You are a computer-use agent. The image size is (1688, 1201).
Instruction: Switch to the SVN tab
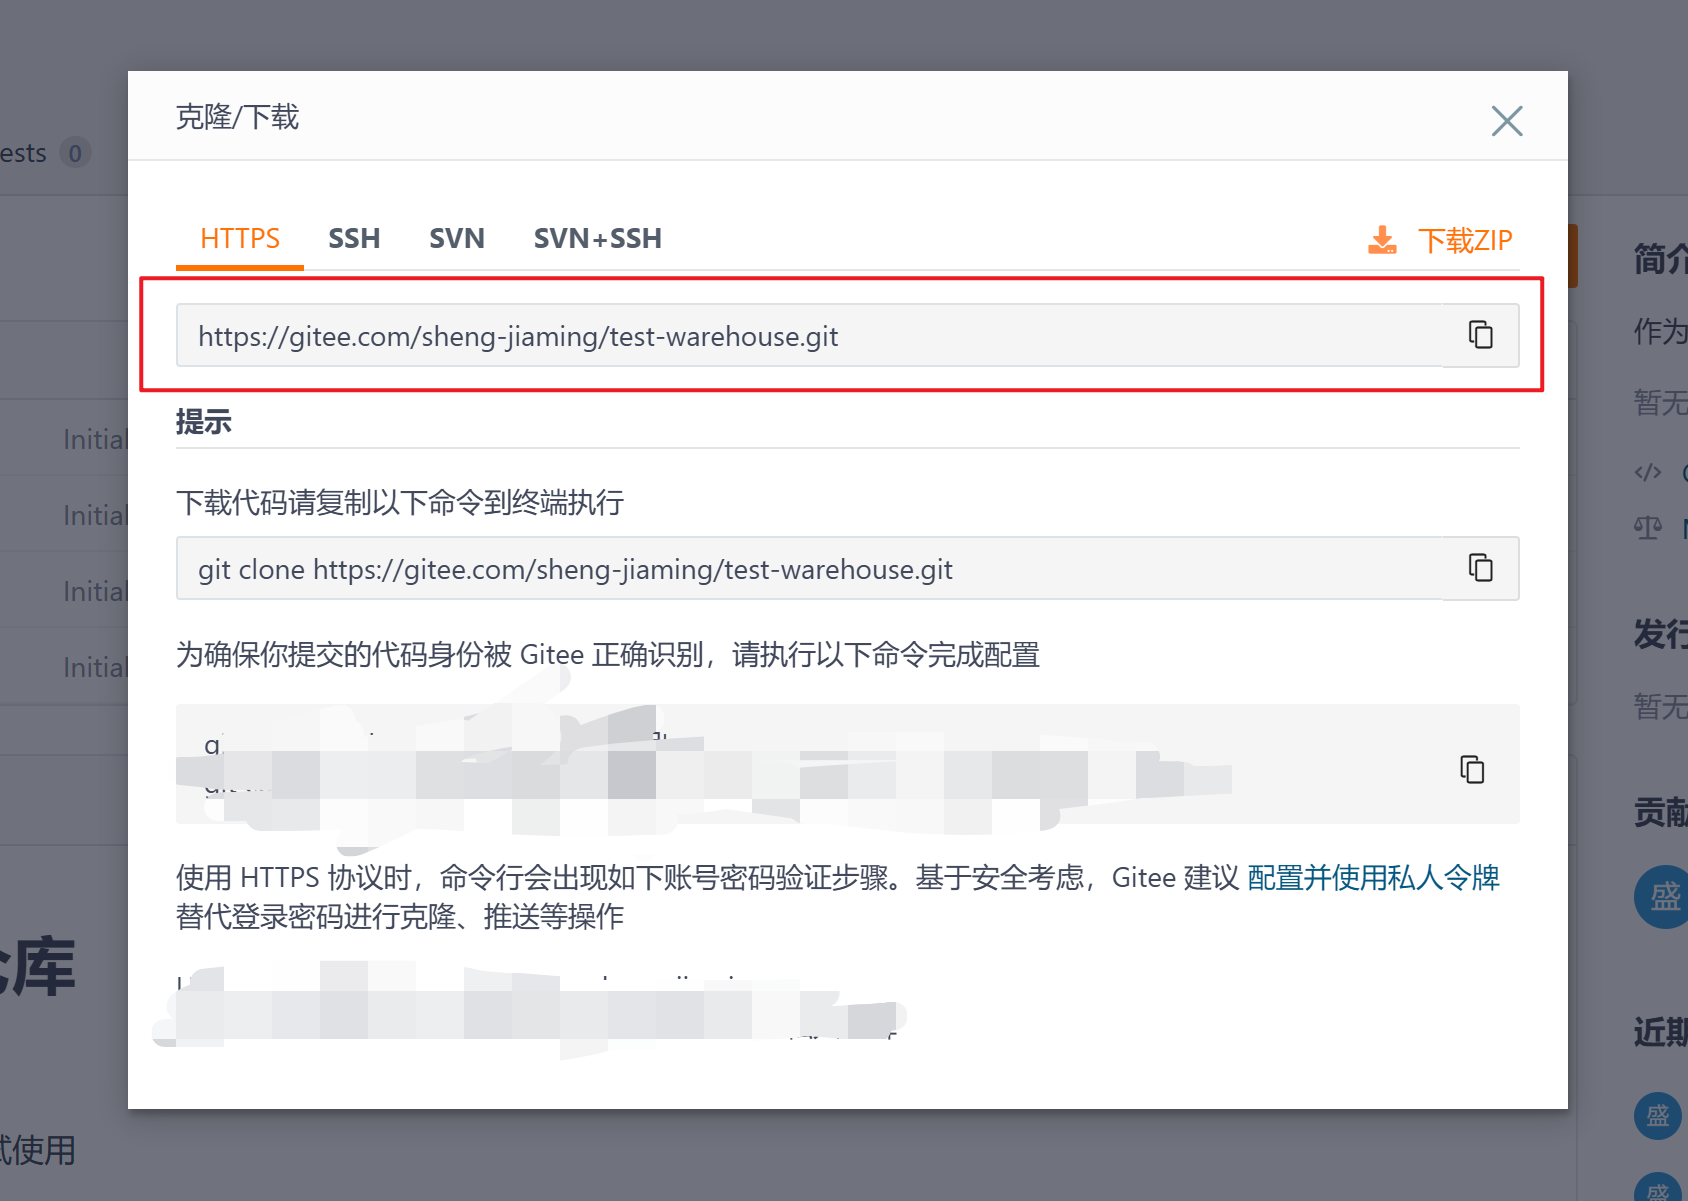tap(457, 239)
